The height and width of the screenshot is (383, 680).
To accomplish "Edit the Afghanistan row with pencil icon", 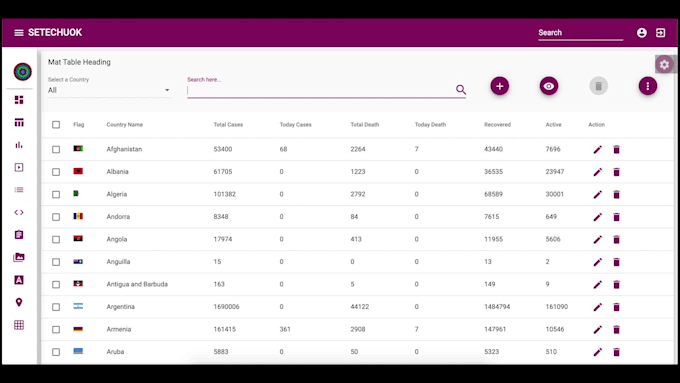I will click(x=598, y=150).
